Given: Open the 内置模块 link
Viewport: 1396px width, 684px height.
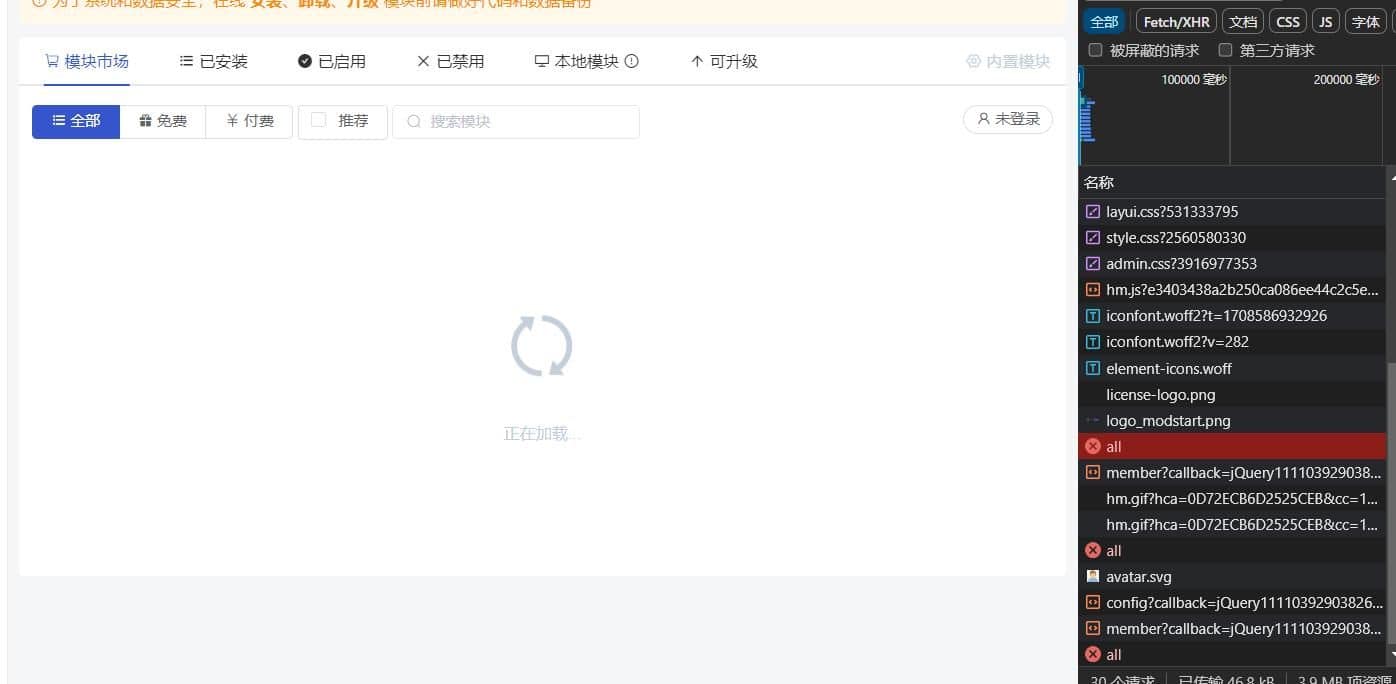Looking at the screenshot, I should pos(1008,61).
